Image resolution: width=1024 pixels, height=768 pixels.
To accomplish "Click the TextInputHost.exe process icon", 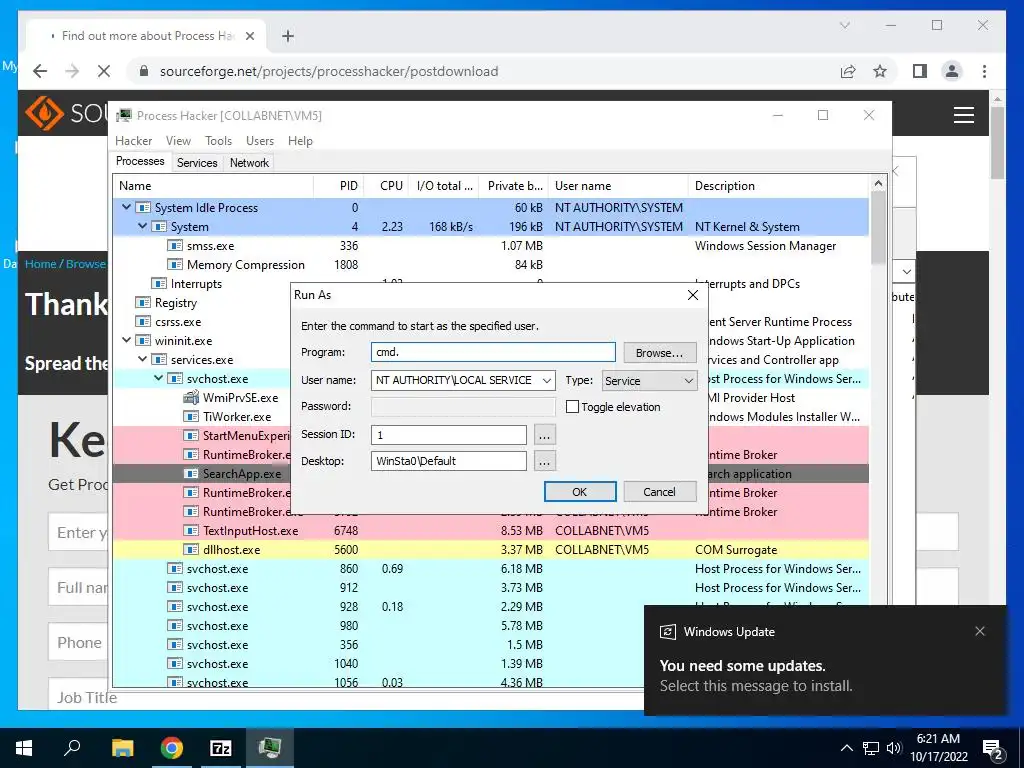I will pyautogui.click(x=191, y=530).
